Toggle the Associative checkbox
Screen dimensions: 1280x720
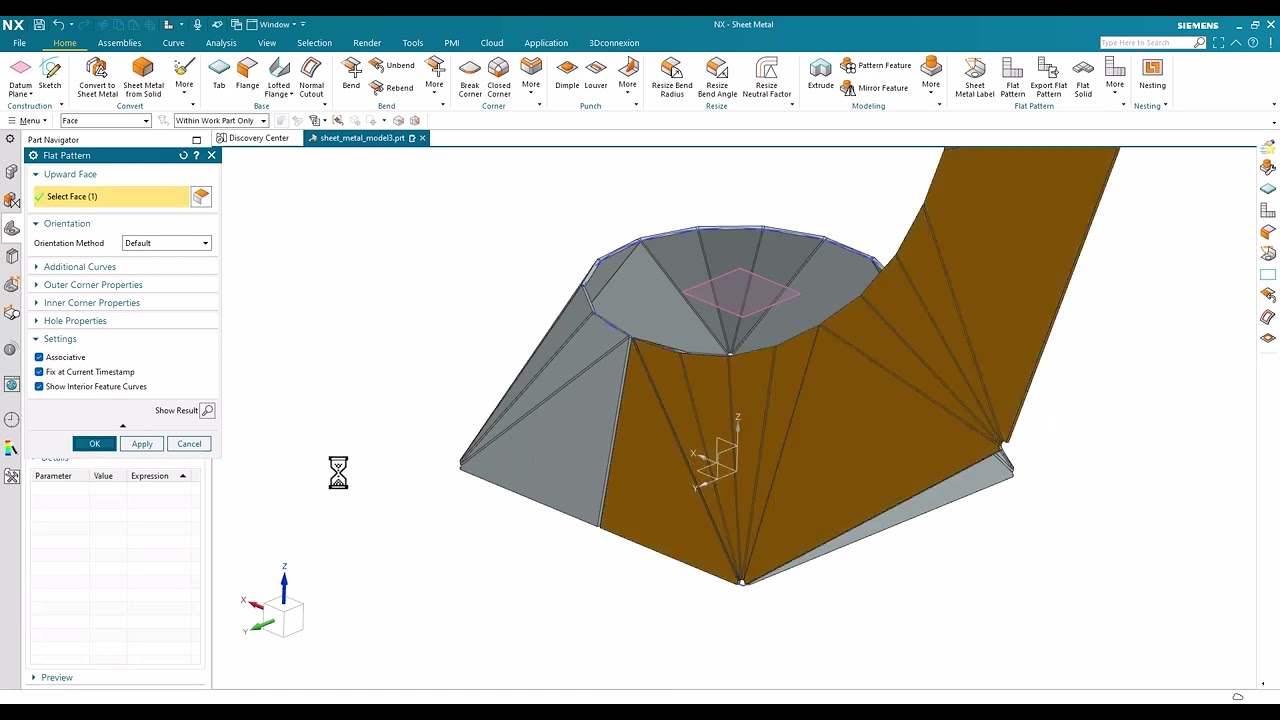tap(39, 357)
